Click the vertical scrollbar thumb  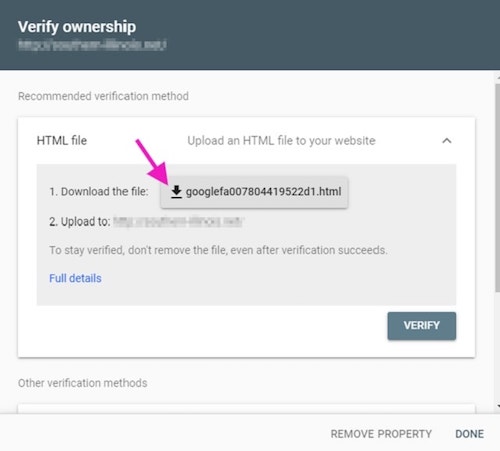click(498, 188)
